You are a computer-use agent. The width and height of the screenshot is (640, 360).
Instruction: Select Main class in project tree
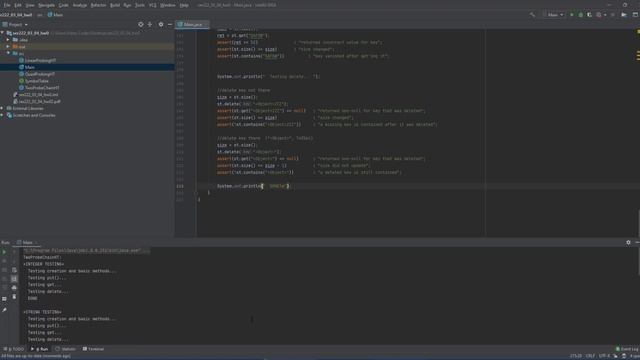coord(27,67)
